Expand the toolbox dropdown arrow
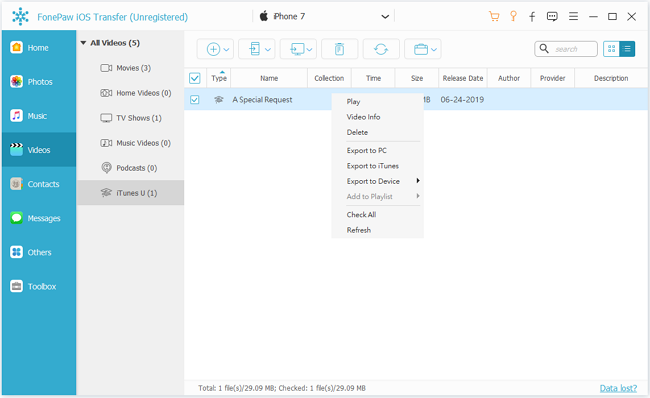The image size is (650, 398). (434, 50)
